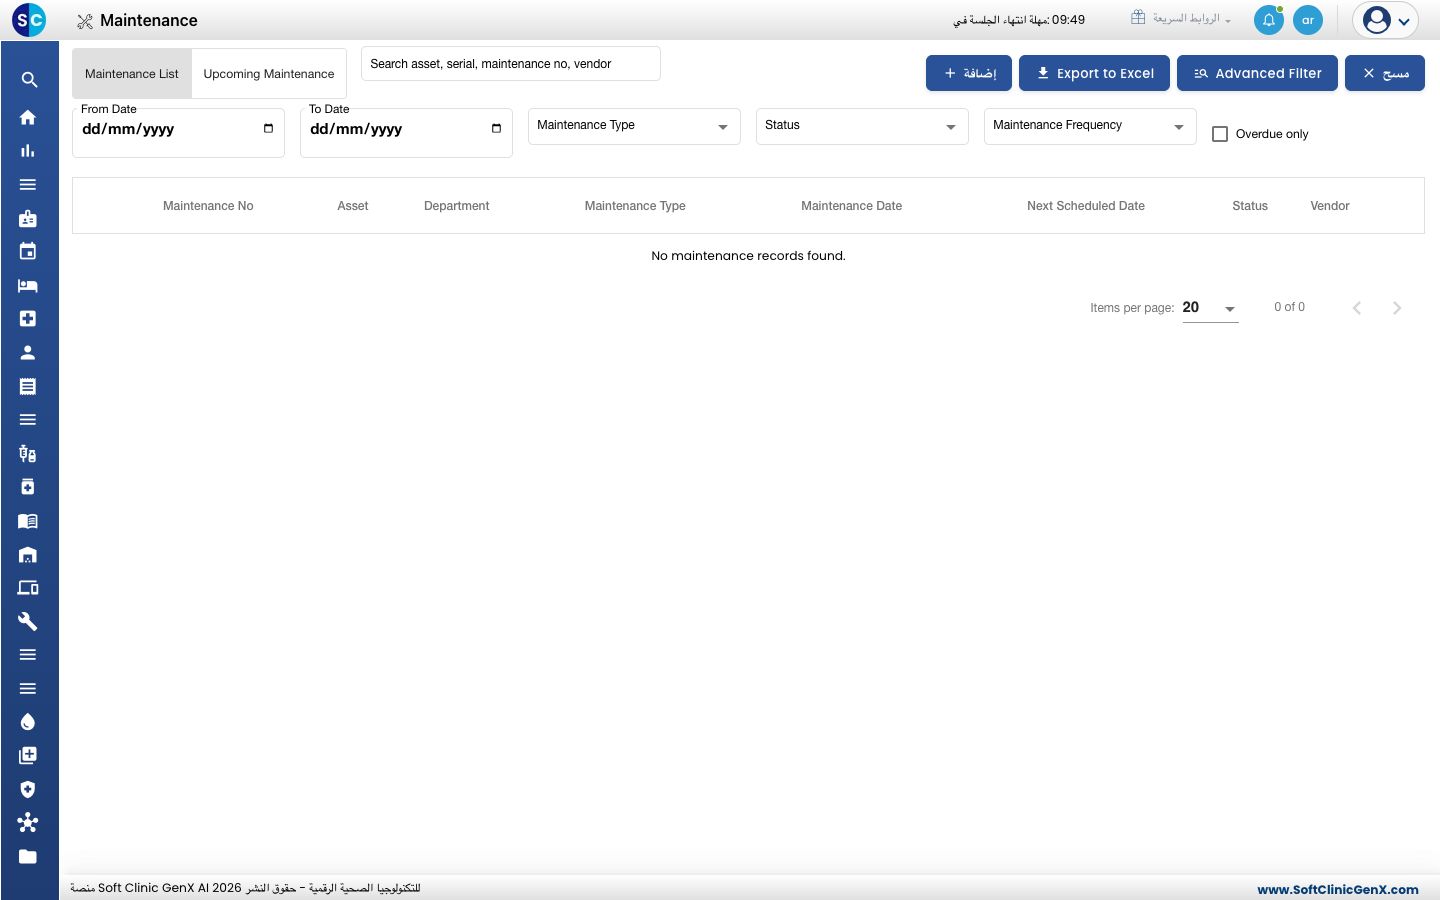The width and height of the screenshot is (1440, 900).
Task: Change items per page dropdown value 20
Action: click(x=1210, y=308)
